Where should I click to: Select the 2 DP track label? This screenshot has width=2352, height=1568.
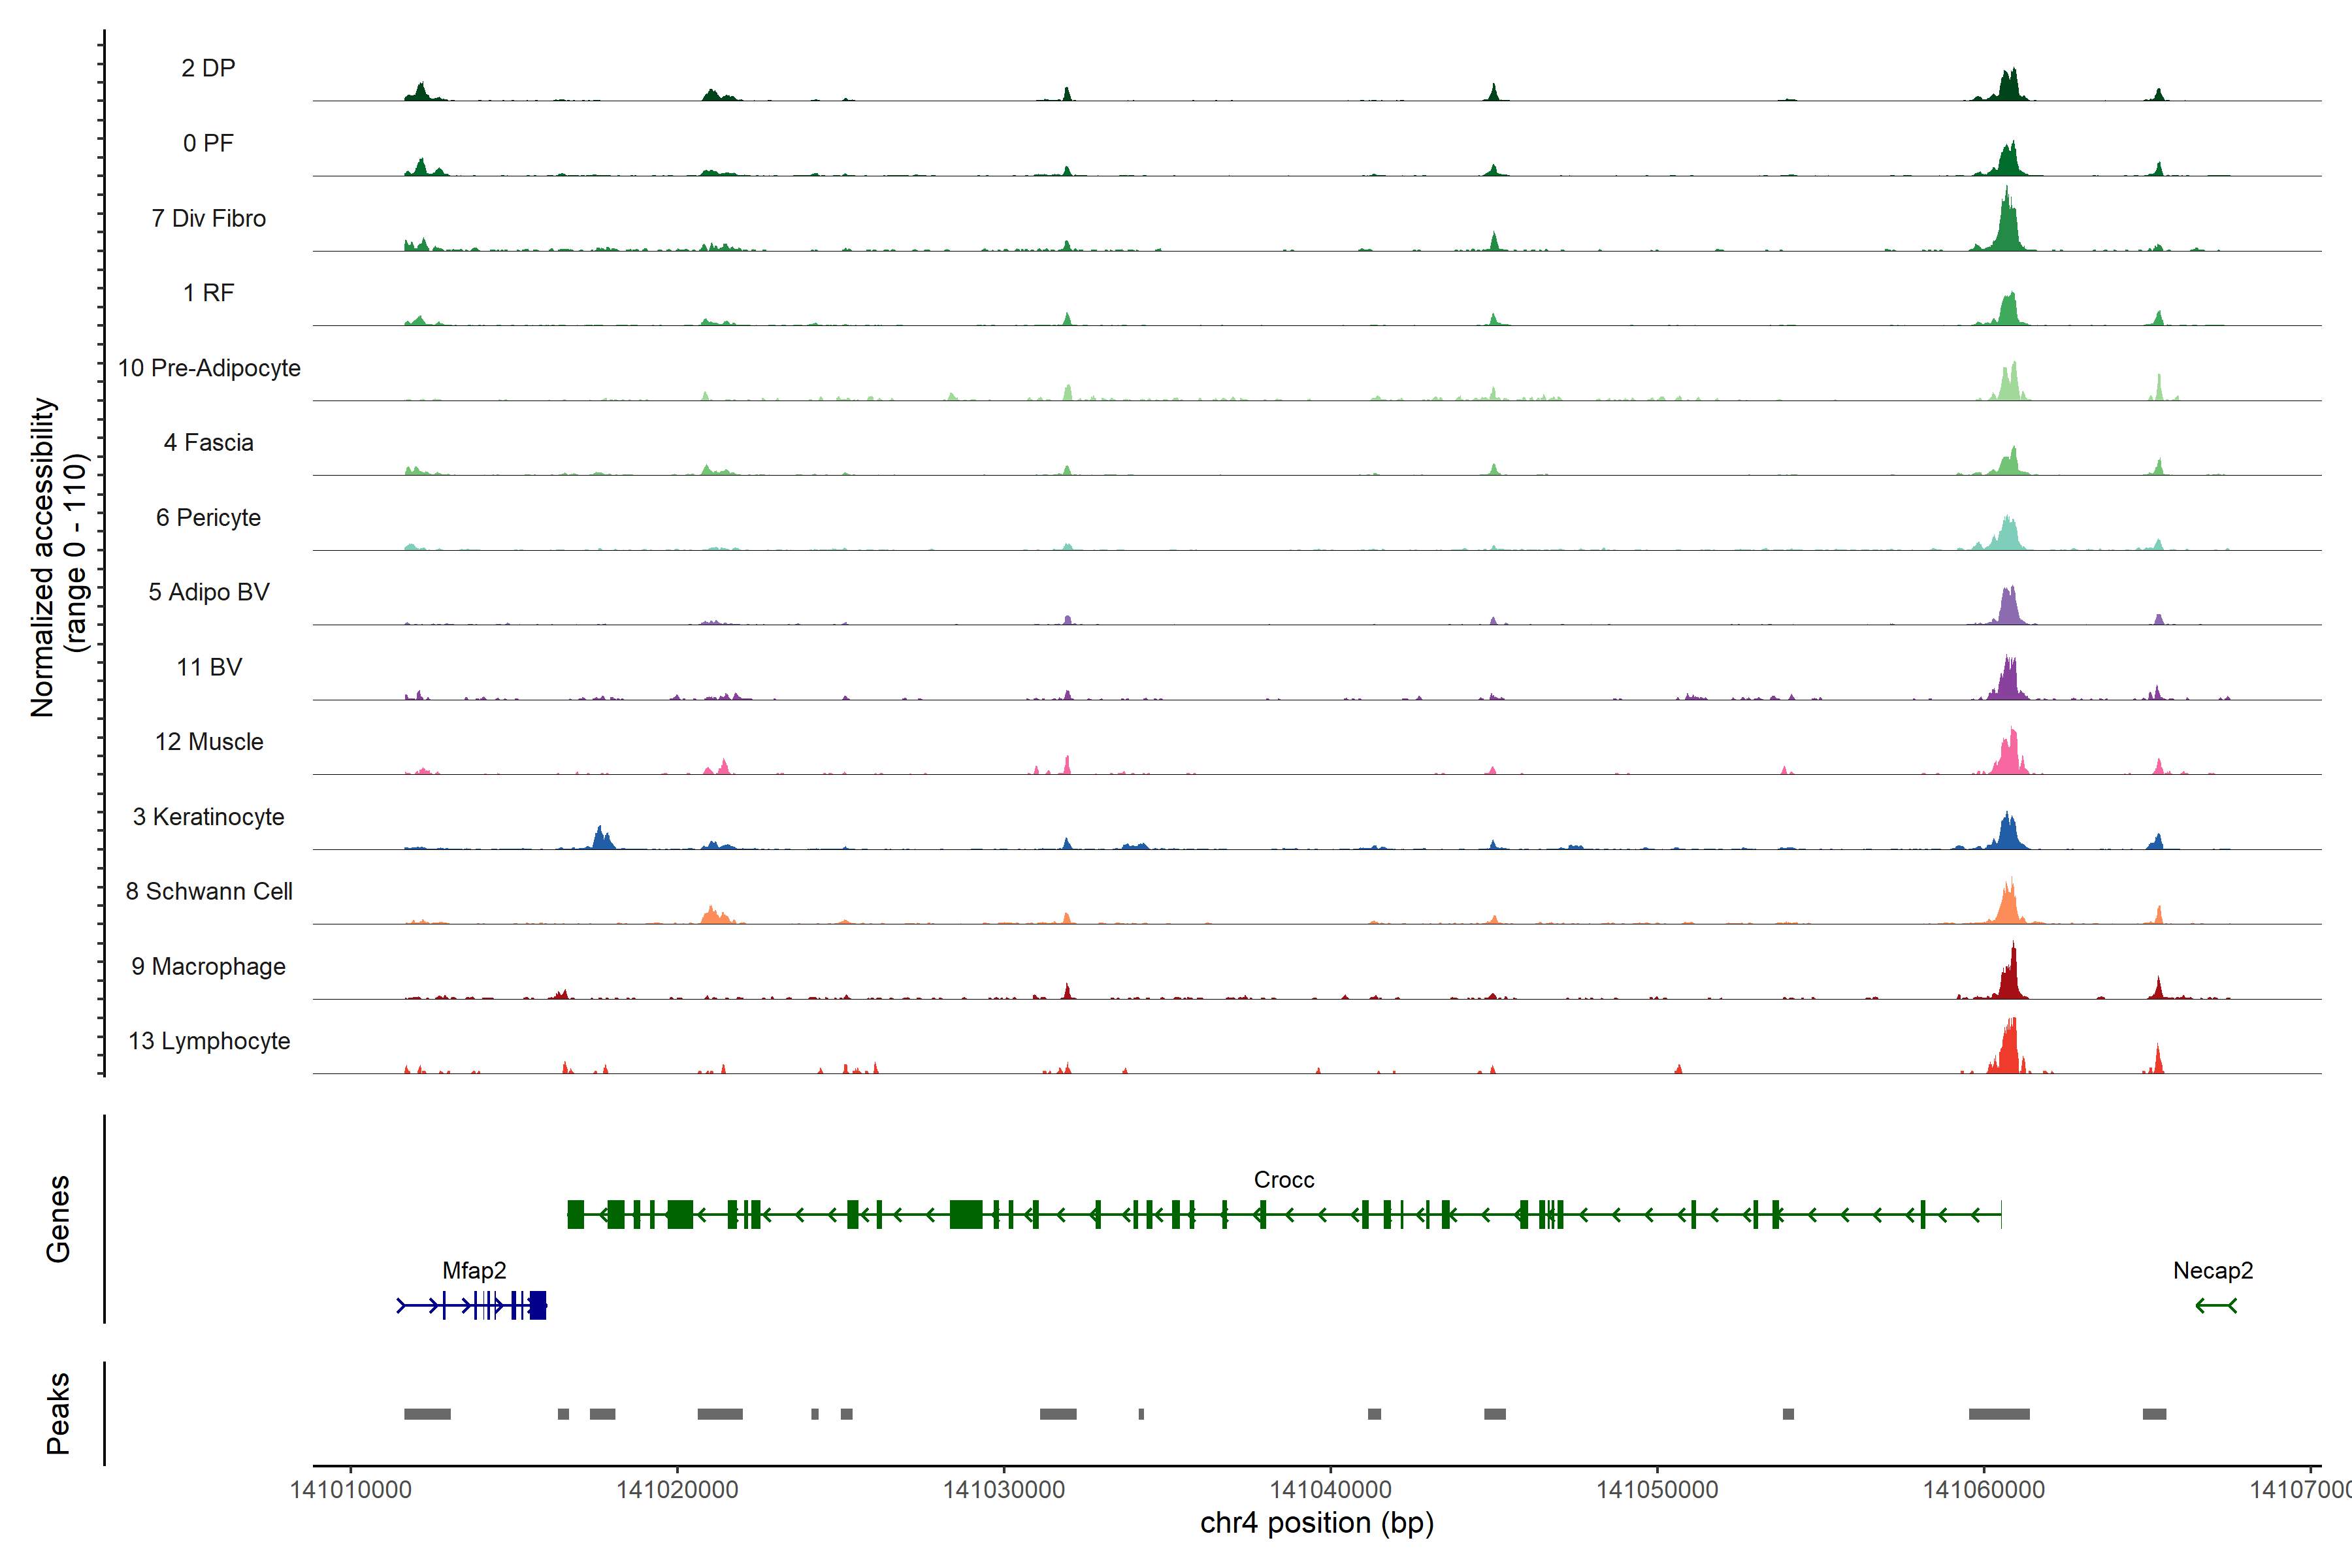(x=208, y=68)
